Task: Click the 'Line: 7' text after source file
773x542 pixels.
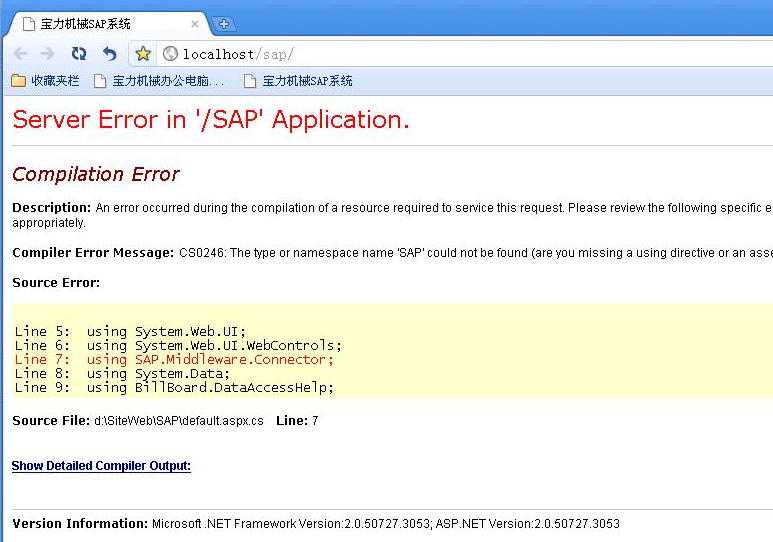Action: point(297,421)
